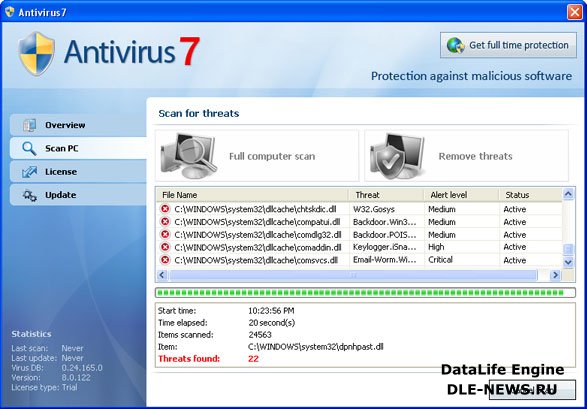Click the Remove threats button
This screenshot has height=409, width=587.
[x=466, y=156]
